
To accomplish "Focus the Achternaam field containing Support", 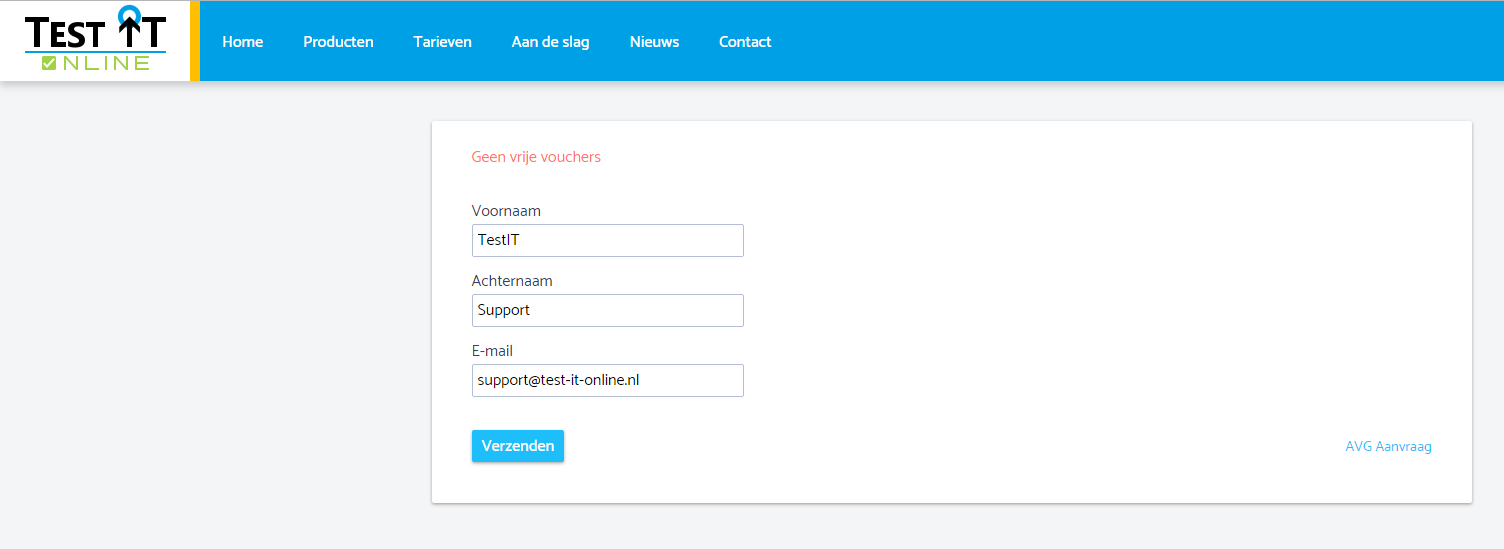I will tap(608, 310).
